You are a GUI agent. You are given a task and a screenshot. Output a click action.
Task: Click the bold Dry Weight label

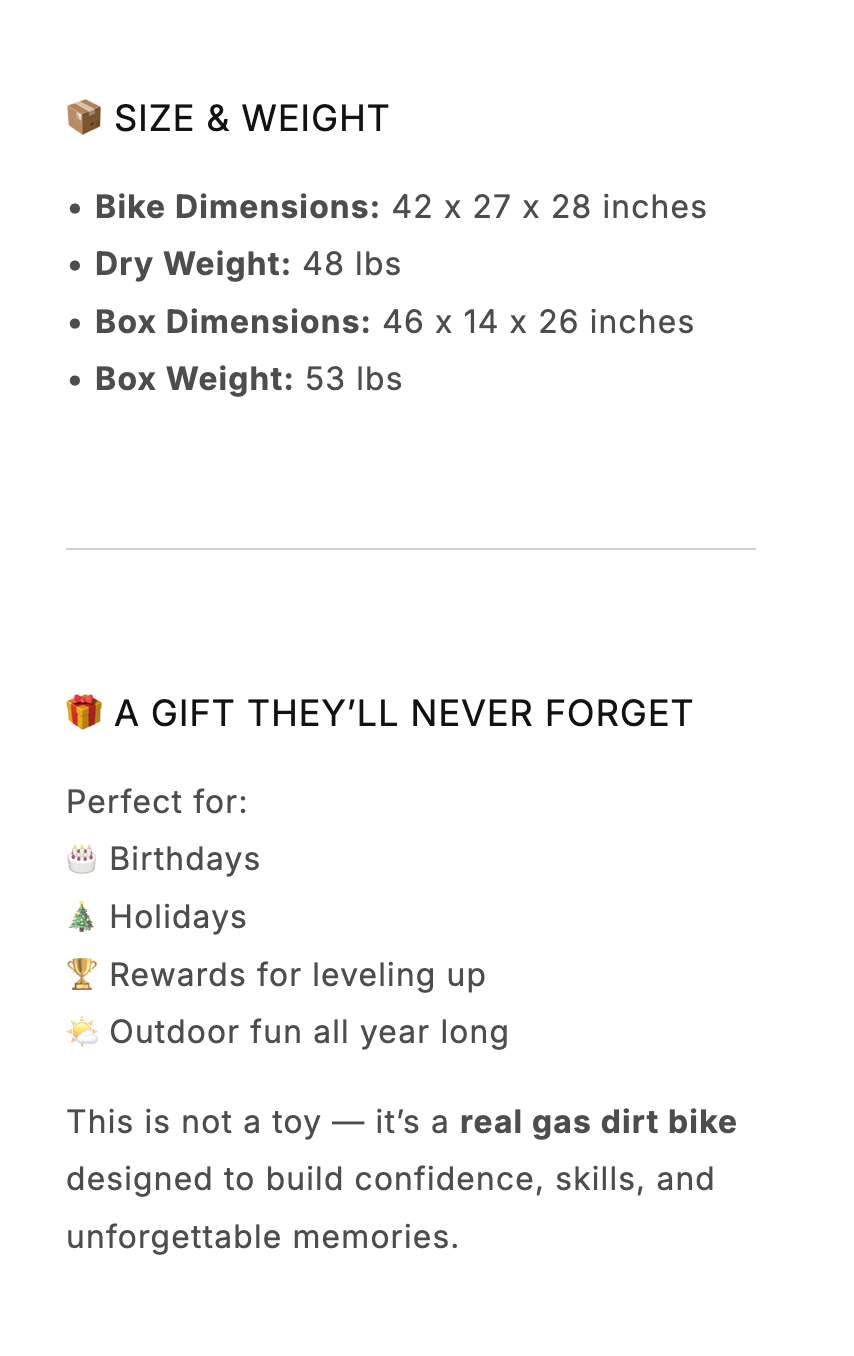(193, 264)
